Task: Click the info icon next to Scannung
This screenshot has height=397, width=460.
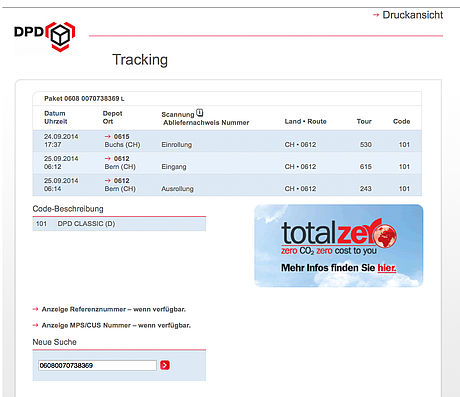Action: point(199,113)
